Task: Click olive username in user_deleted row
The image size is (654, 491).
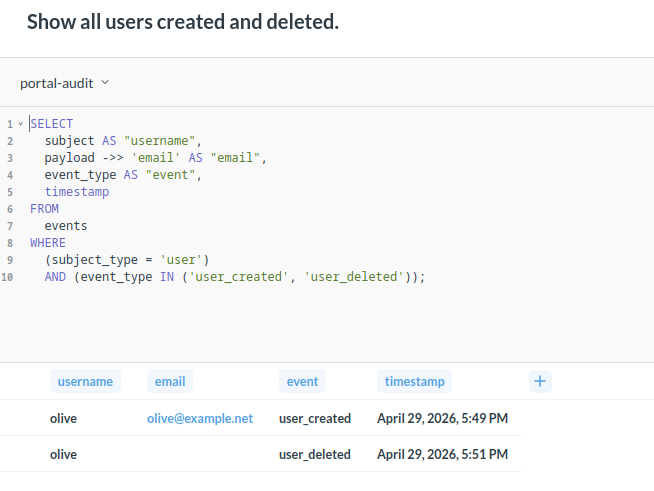Action: pyautogui.click(x=63, y=454)
